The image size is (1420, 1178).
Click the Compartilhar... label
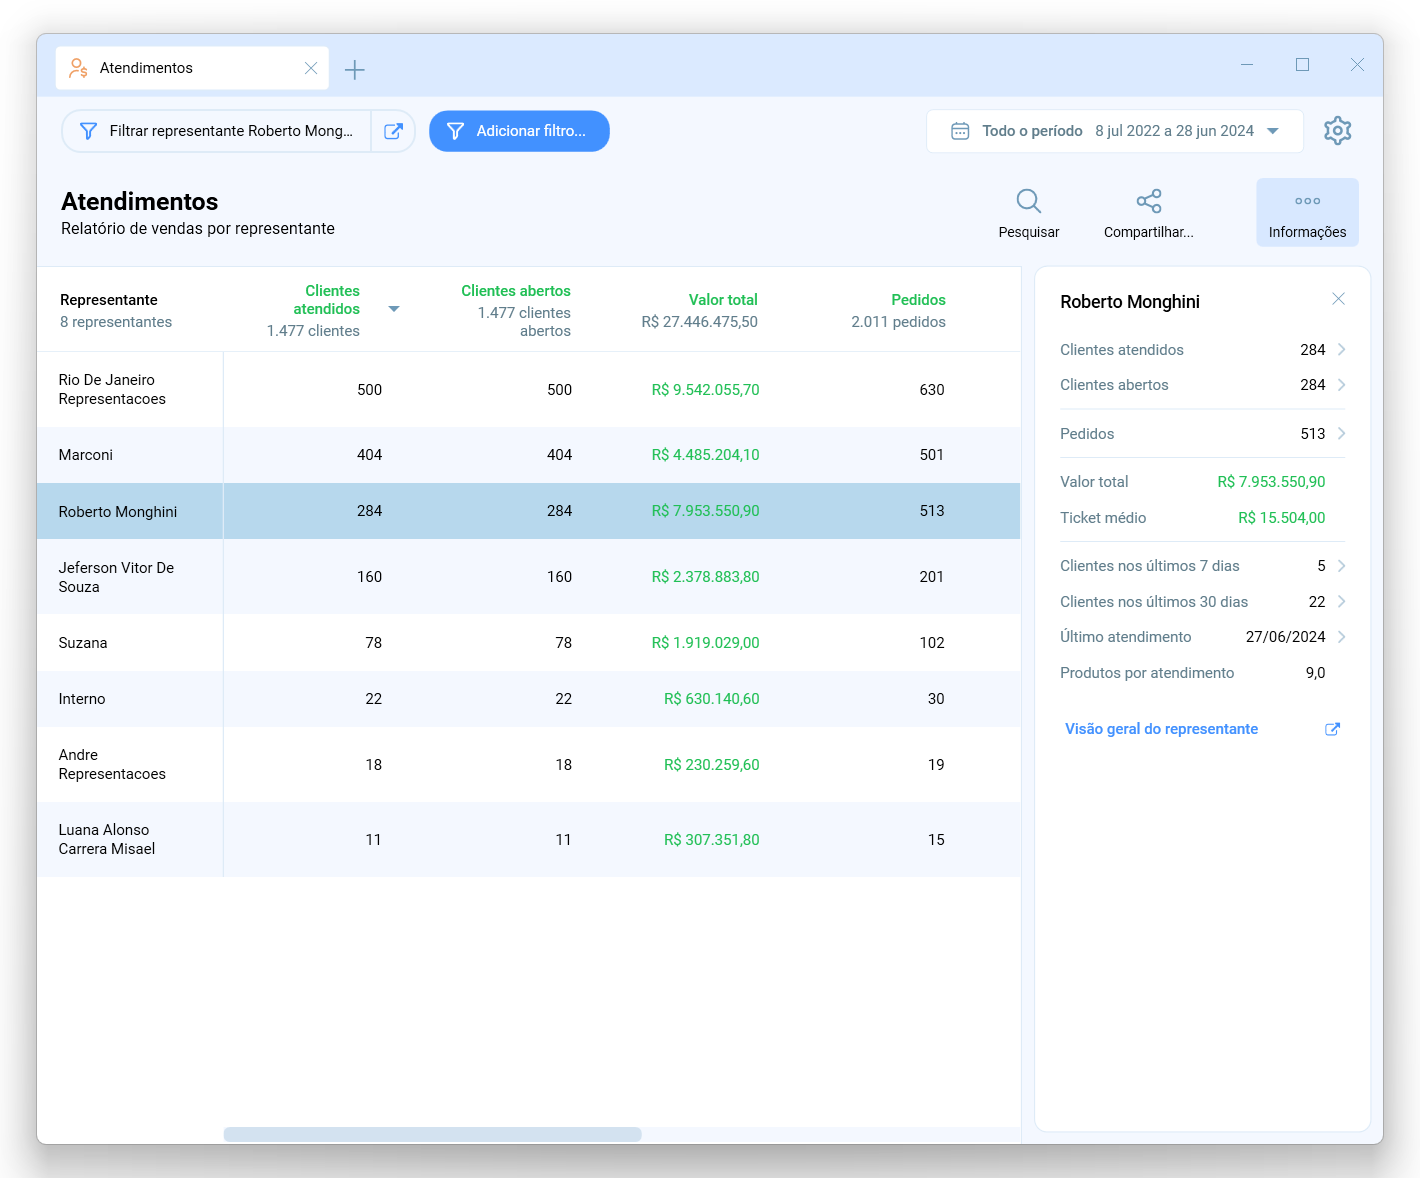(x=1149, y=232)
